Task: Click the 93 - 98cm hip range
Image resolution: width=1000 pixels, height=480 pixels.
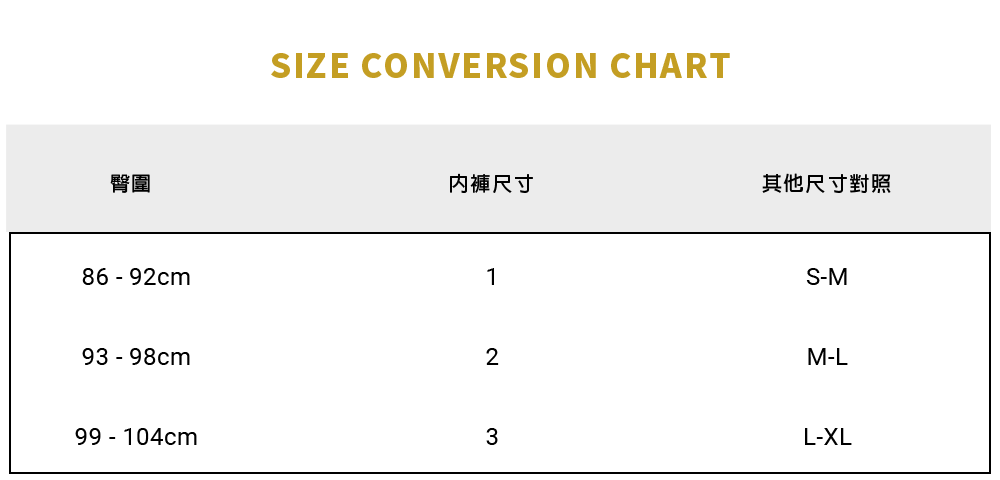Action: click(x=136, y=357)
